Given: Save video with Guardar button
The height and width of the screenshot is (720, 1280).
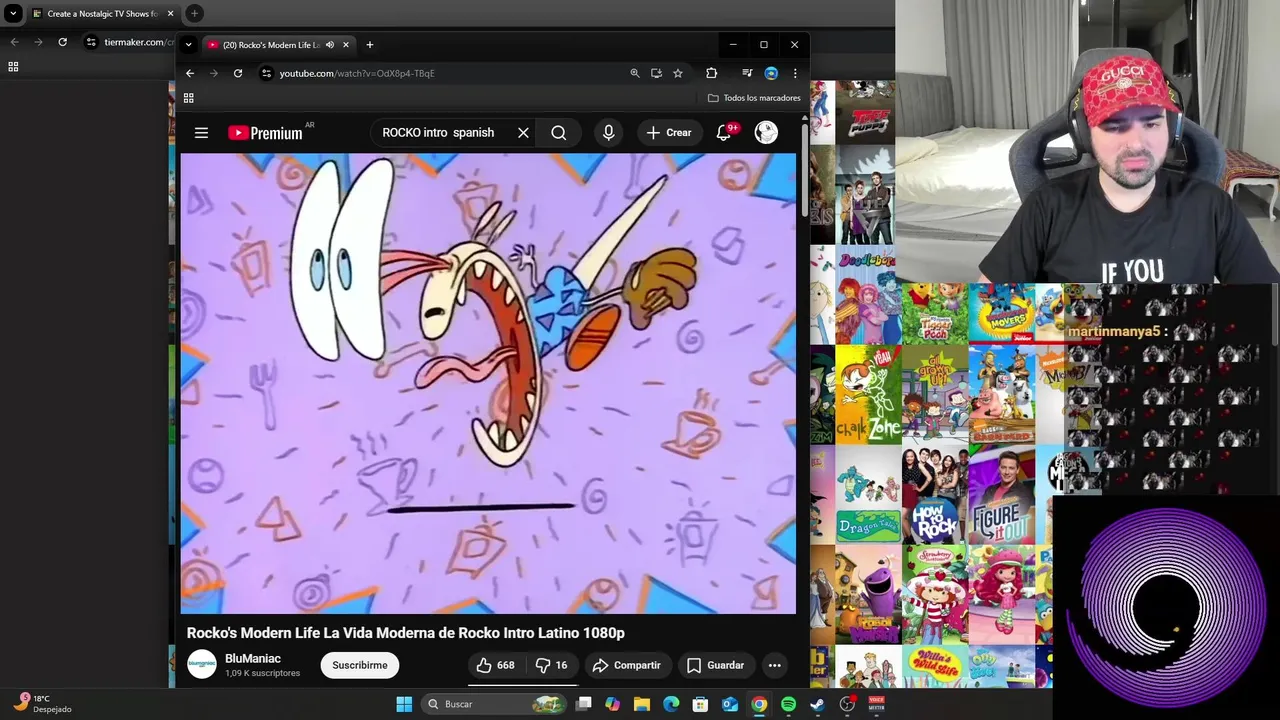Looking at the screenshot, I should 716,665.
